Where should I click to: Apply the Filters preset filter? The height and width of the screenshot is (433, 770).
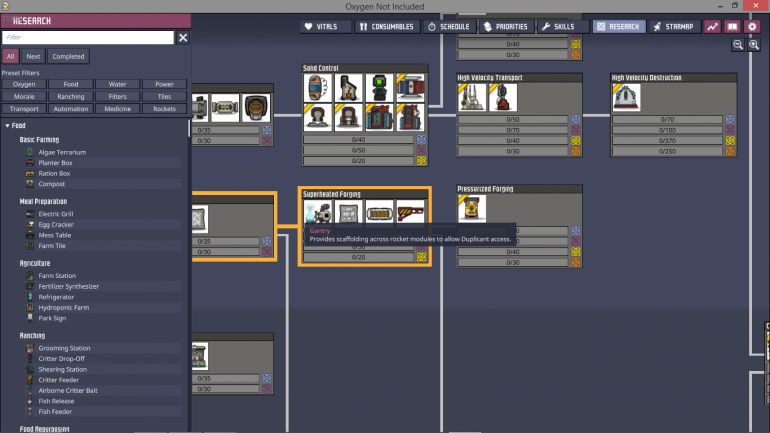click(117, 96)
